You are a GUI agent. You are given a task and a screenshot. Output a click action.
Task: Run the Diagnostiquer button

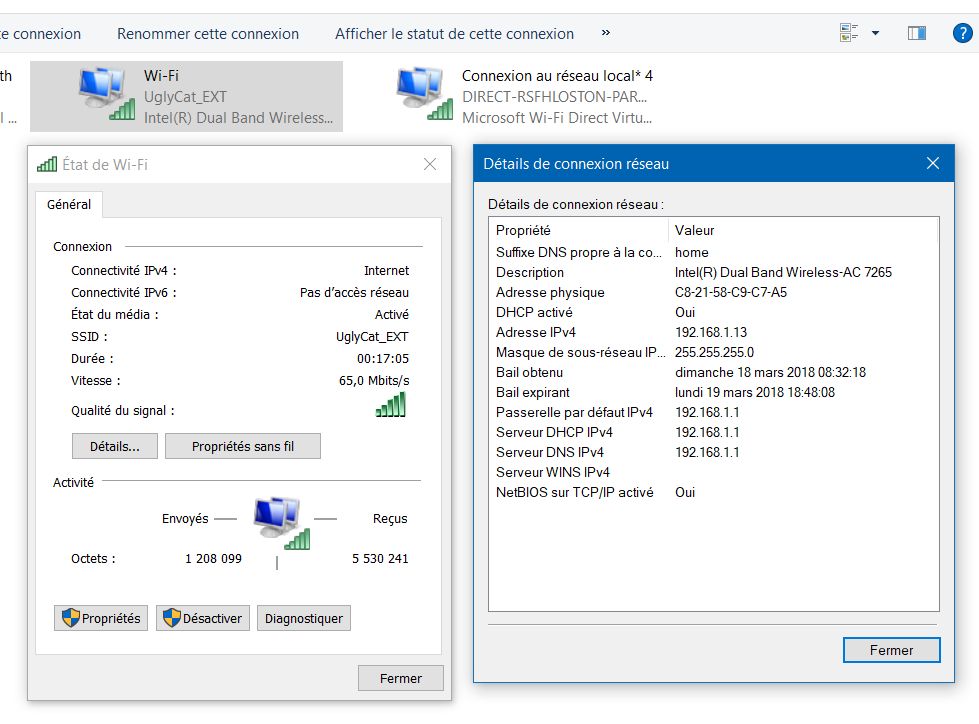(304, 618)
